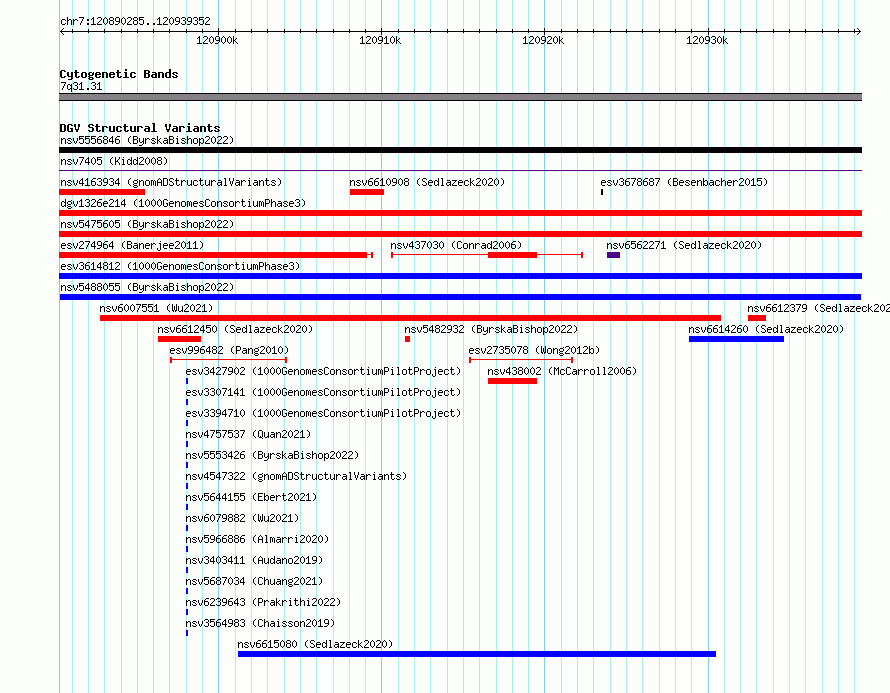Click the purple nsv6562271 feature box
The image size is (890, 693).
tap(613, 255)
